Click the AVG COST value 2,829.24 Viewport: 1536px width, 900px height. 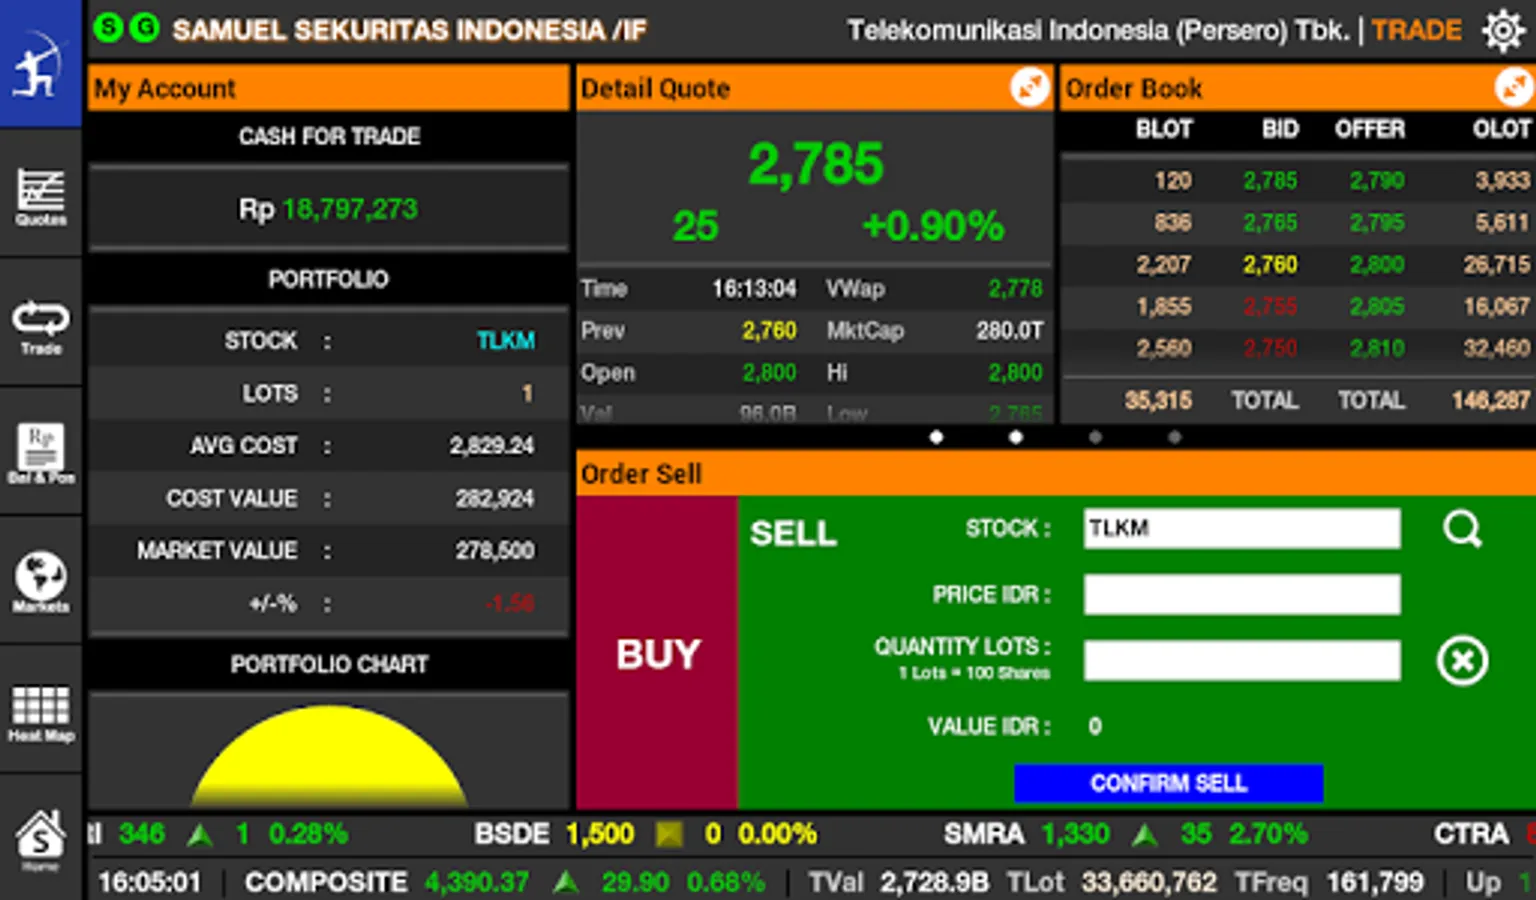click(491, 445)
